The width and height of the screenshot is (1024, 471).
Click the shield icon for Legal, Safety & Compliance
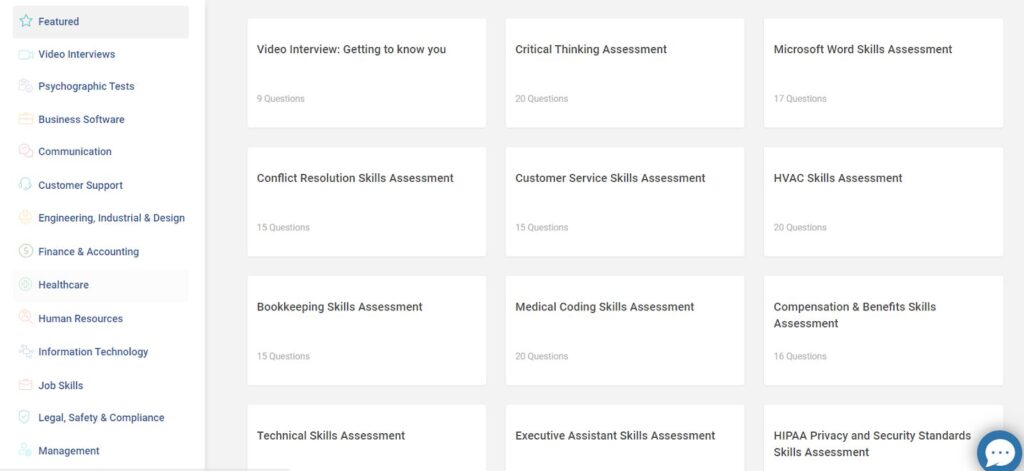25,417
